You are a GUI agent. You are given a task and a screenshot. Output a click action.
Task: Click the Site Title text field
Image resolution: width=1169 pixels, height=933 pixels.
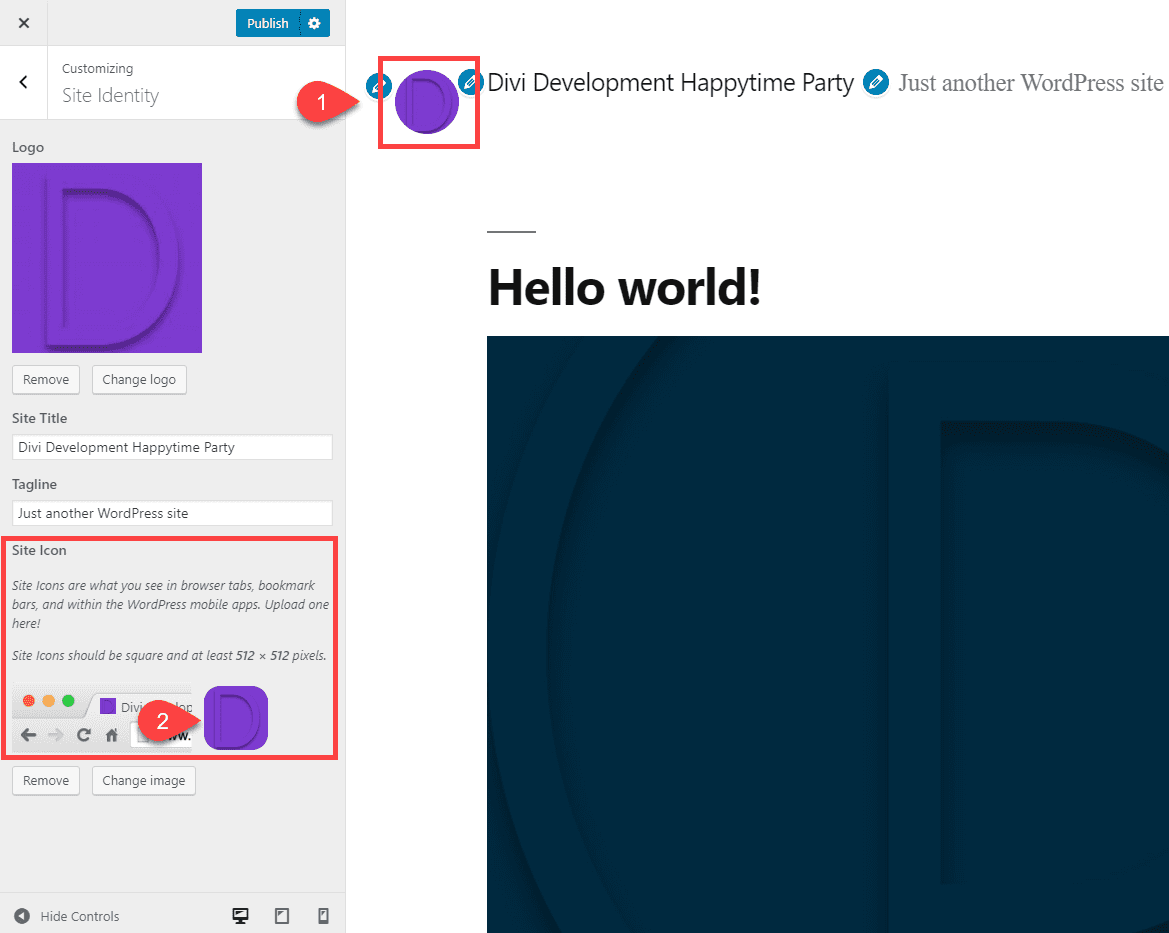(171, 447)
